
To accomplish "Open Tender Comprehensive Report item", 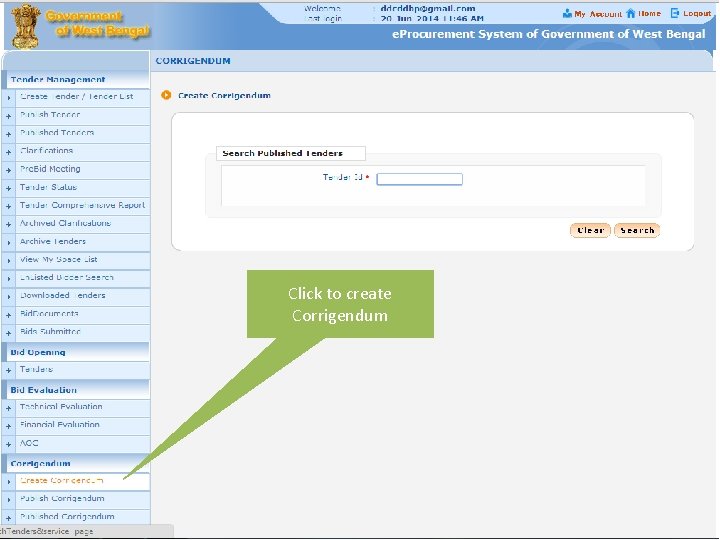I will (82, 205).
